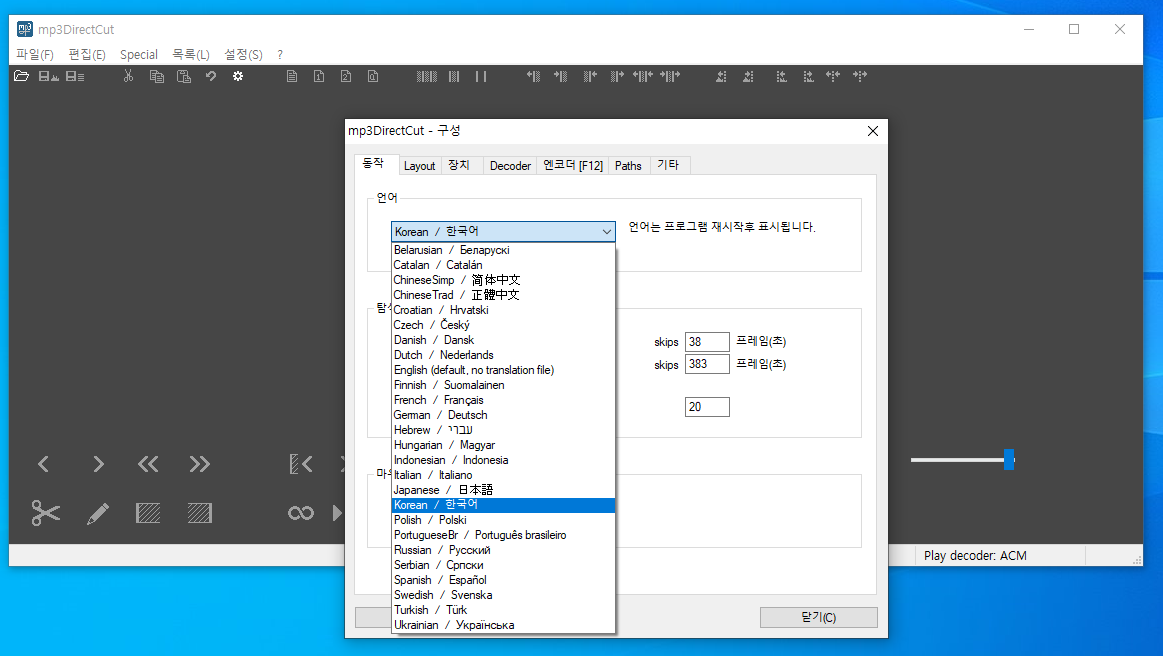
Task: Click the first skips field with 38
Action: point(707,342)
